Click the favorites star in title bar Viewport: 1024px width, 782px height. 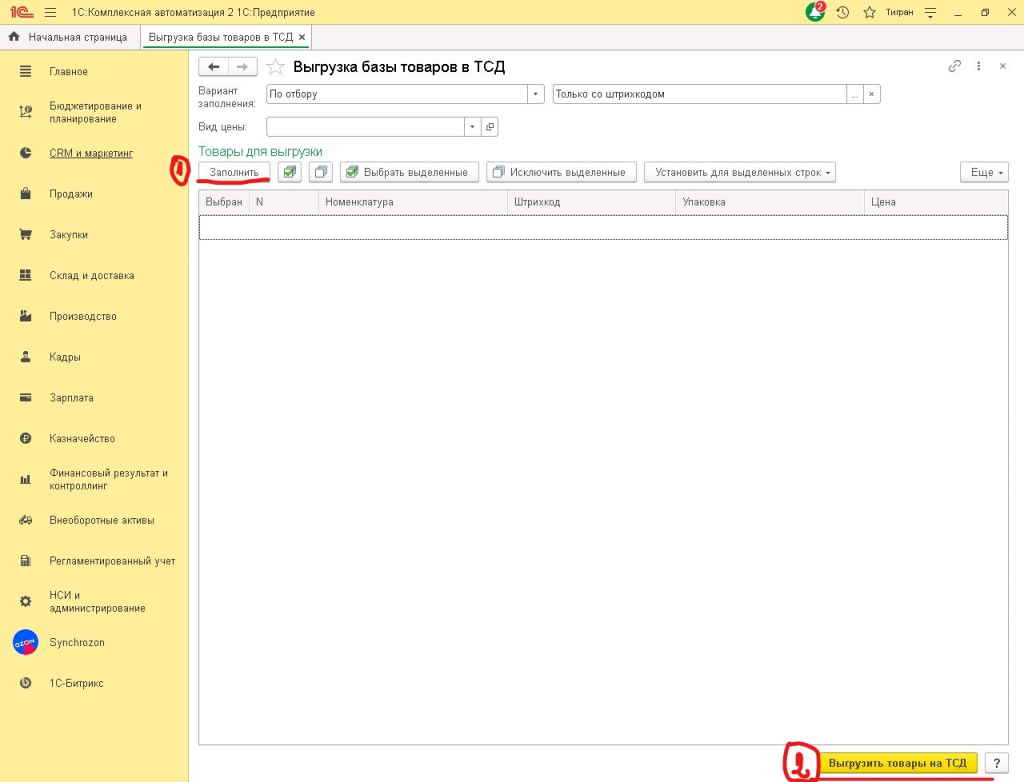[869, 12]
